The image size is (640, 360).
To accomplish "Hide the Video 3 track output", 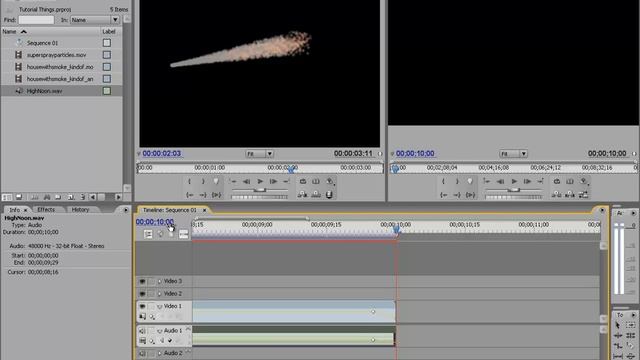I will (142, 281).
